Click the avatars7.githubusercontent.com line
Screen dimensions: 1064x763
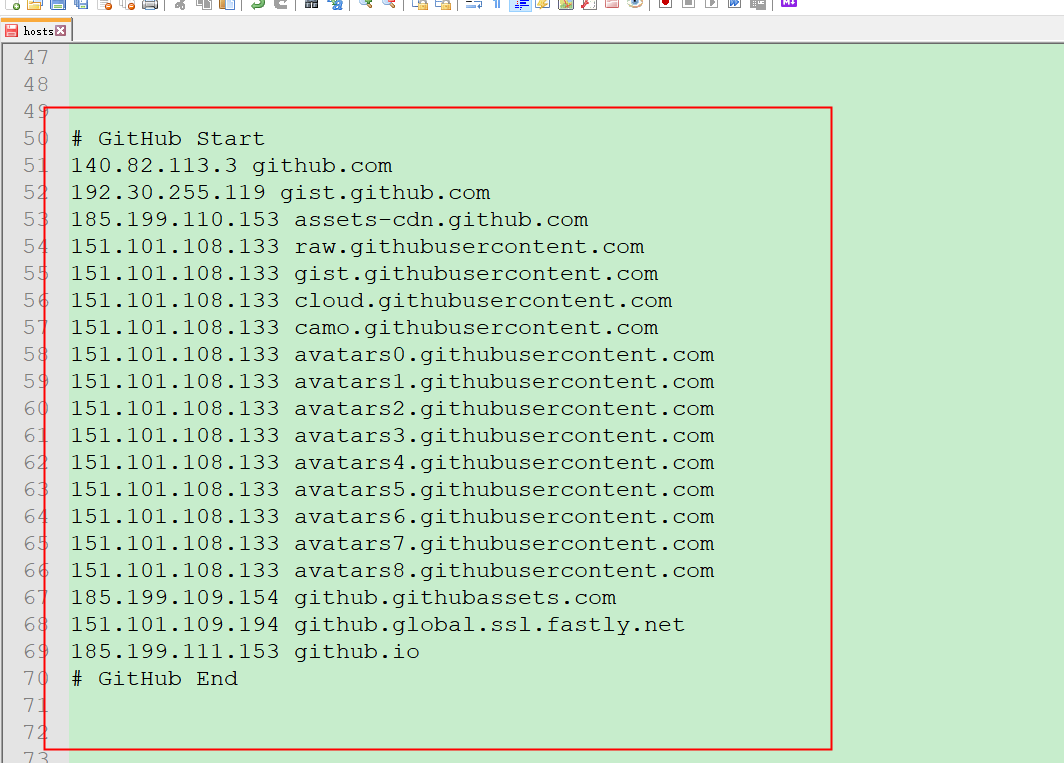coord(392,544)
